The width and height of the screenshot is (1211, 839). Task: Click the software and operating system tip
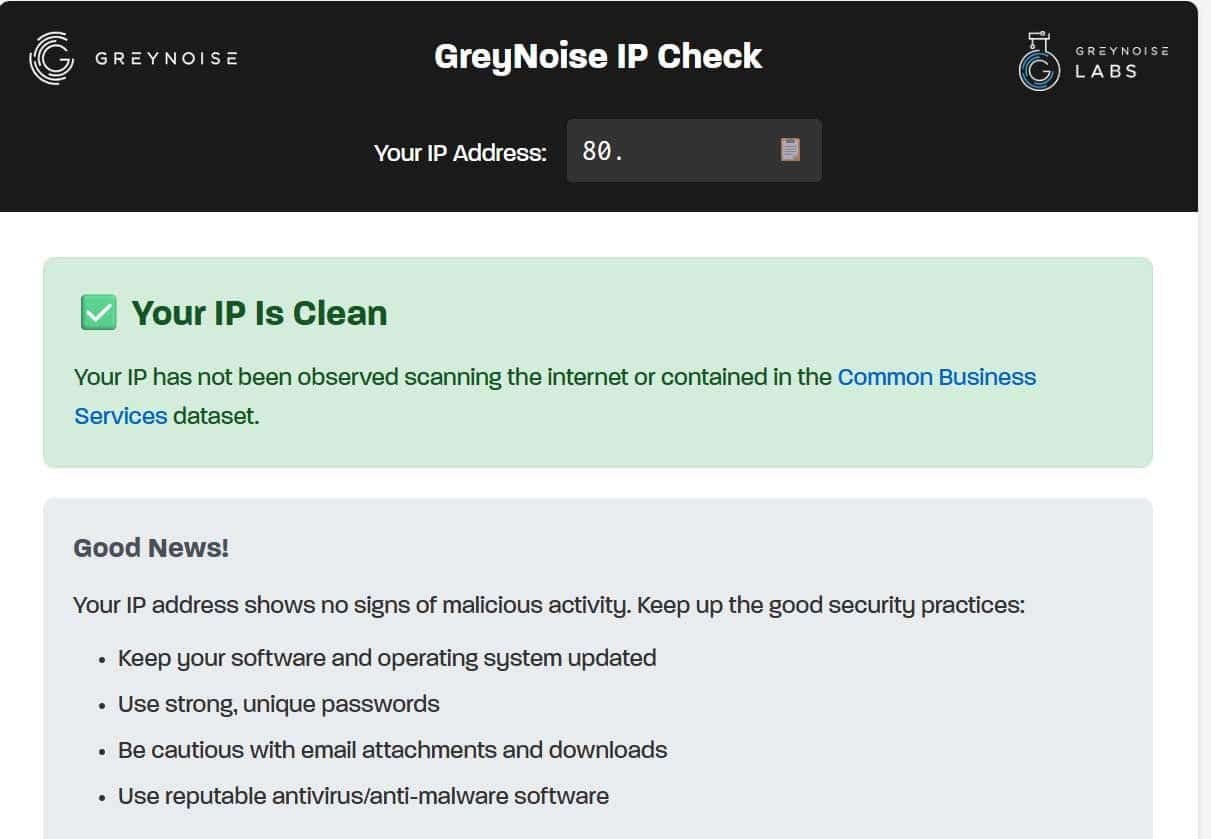coord(387,658)
